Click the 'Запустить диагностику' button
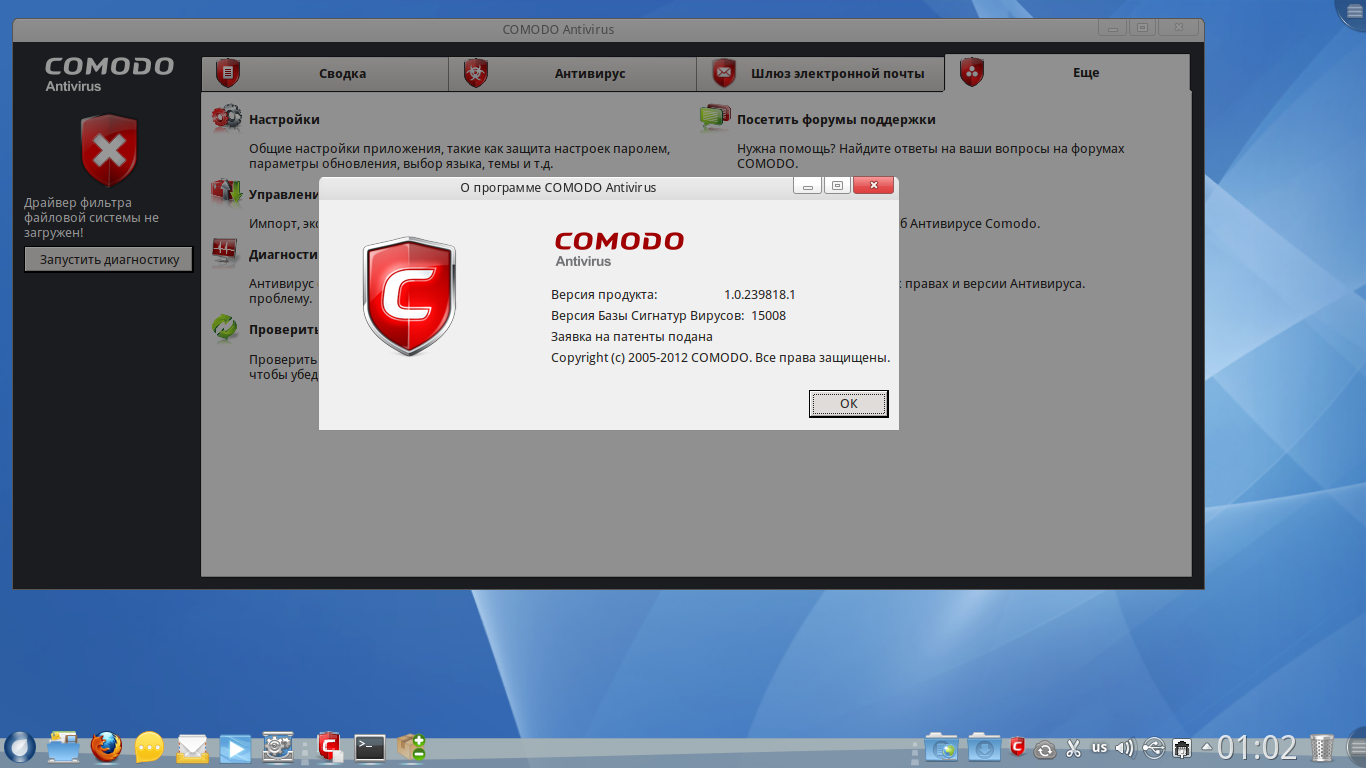The width and height of the screenshot is (1366, 768). point(109,259)
